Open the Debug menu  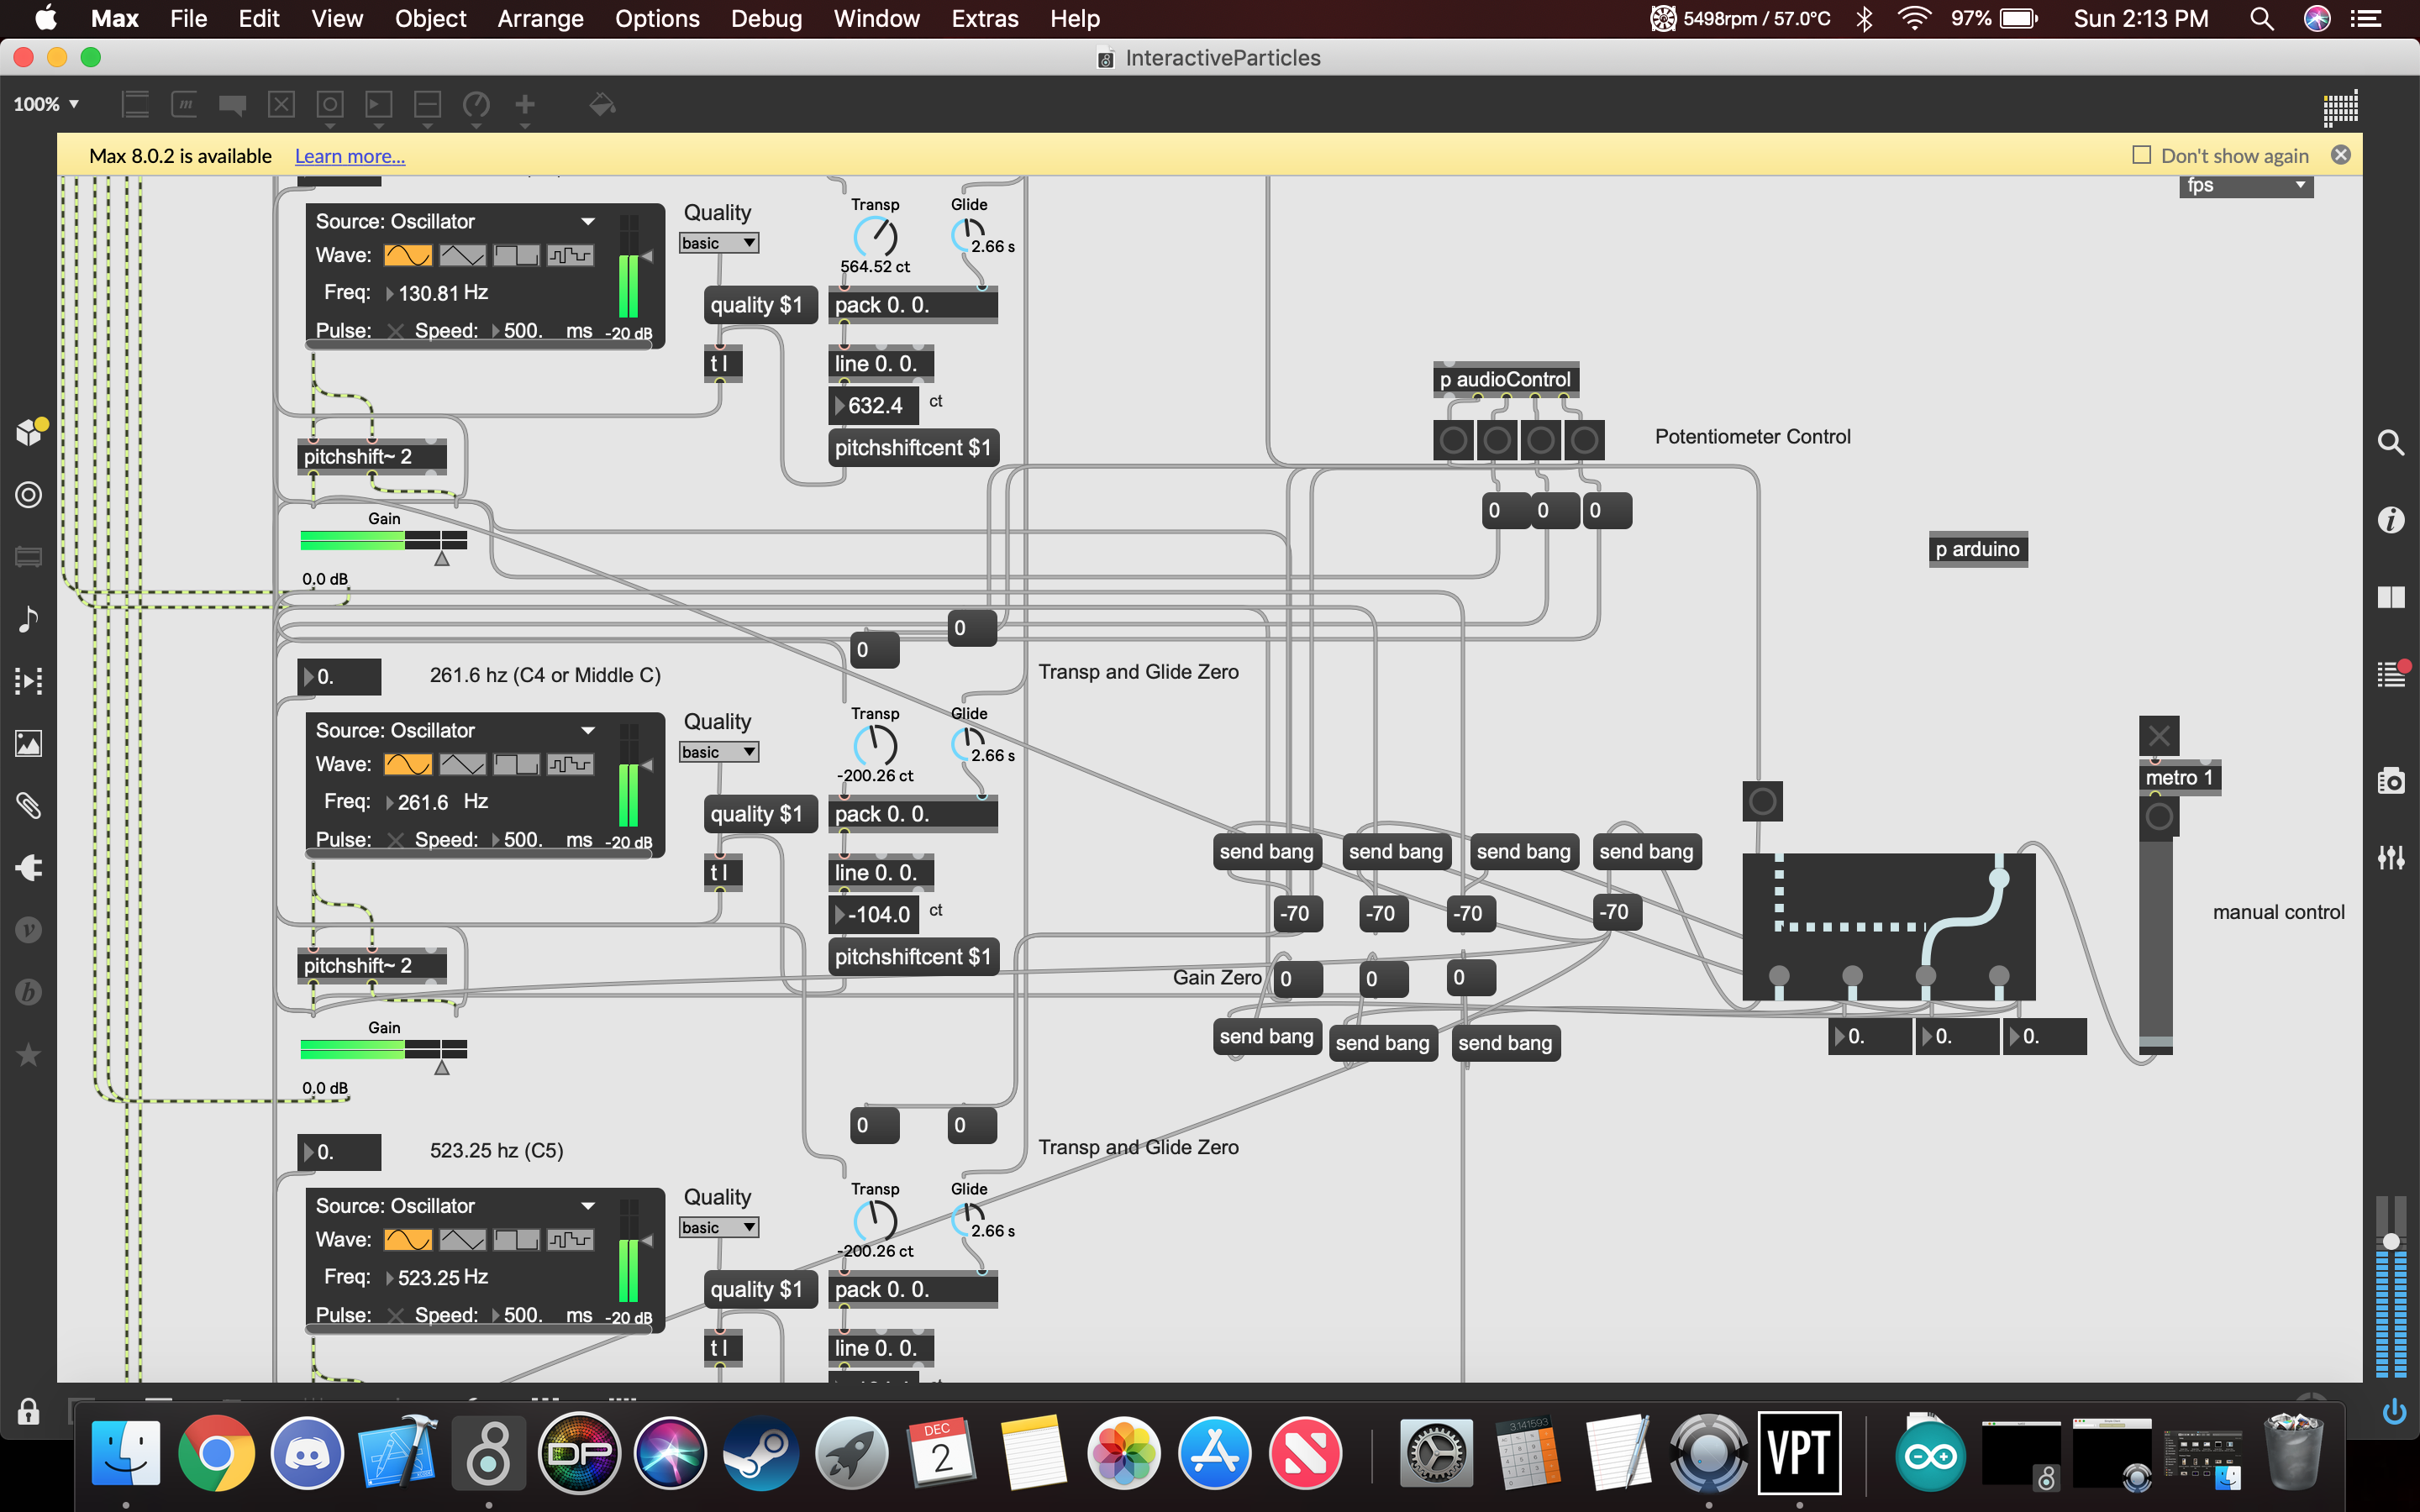pos(766,19)
